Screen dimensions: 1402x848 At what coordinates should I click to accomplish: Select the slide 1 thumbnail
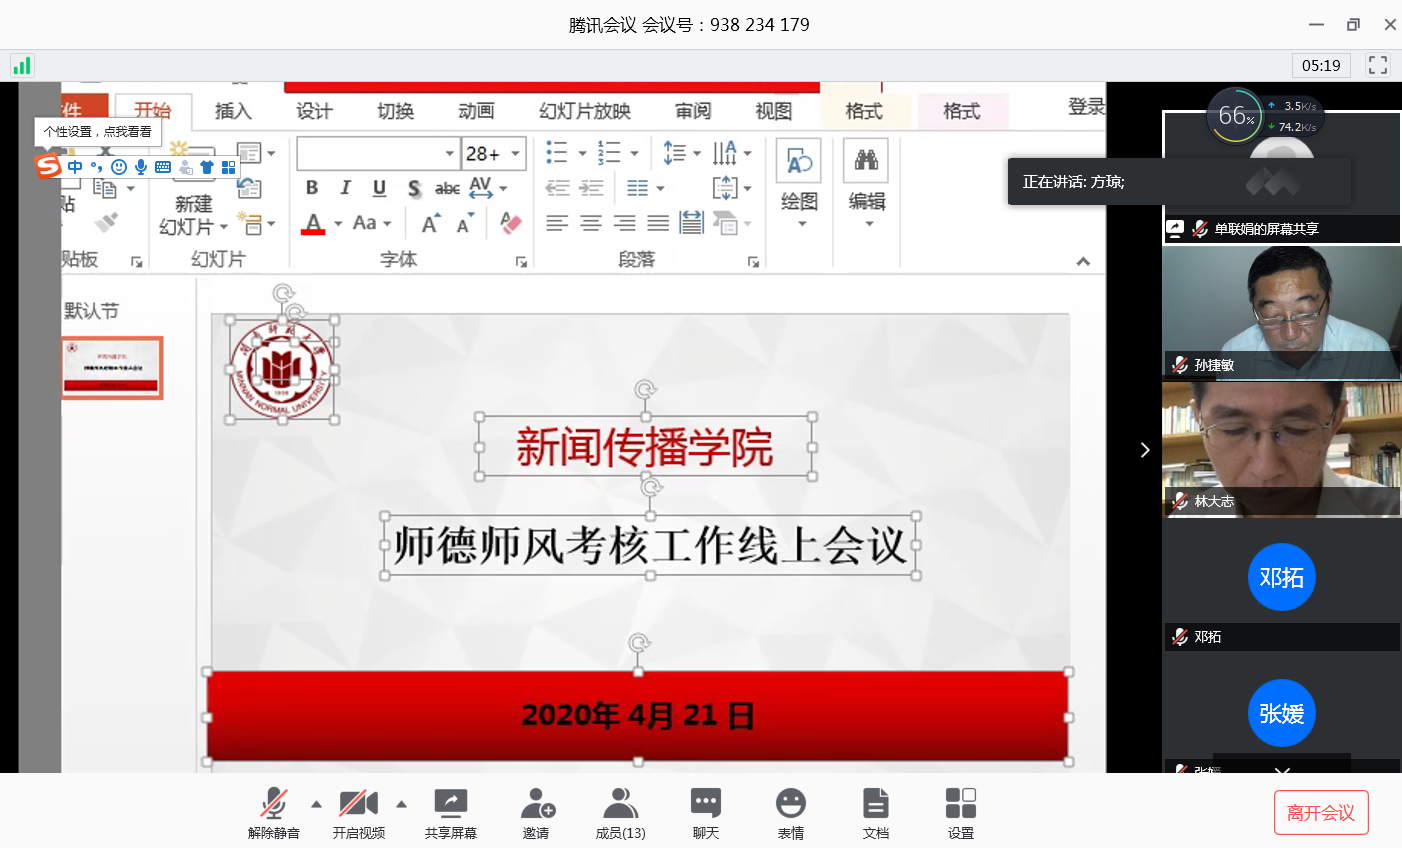[x=112, y=368]
